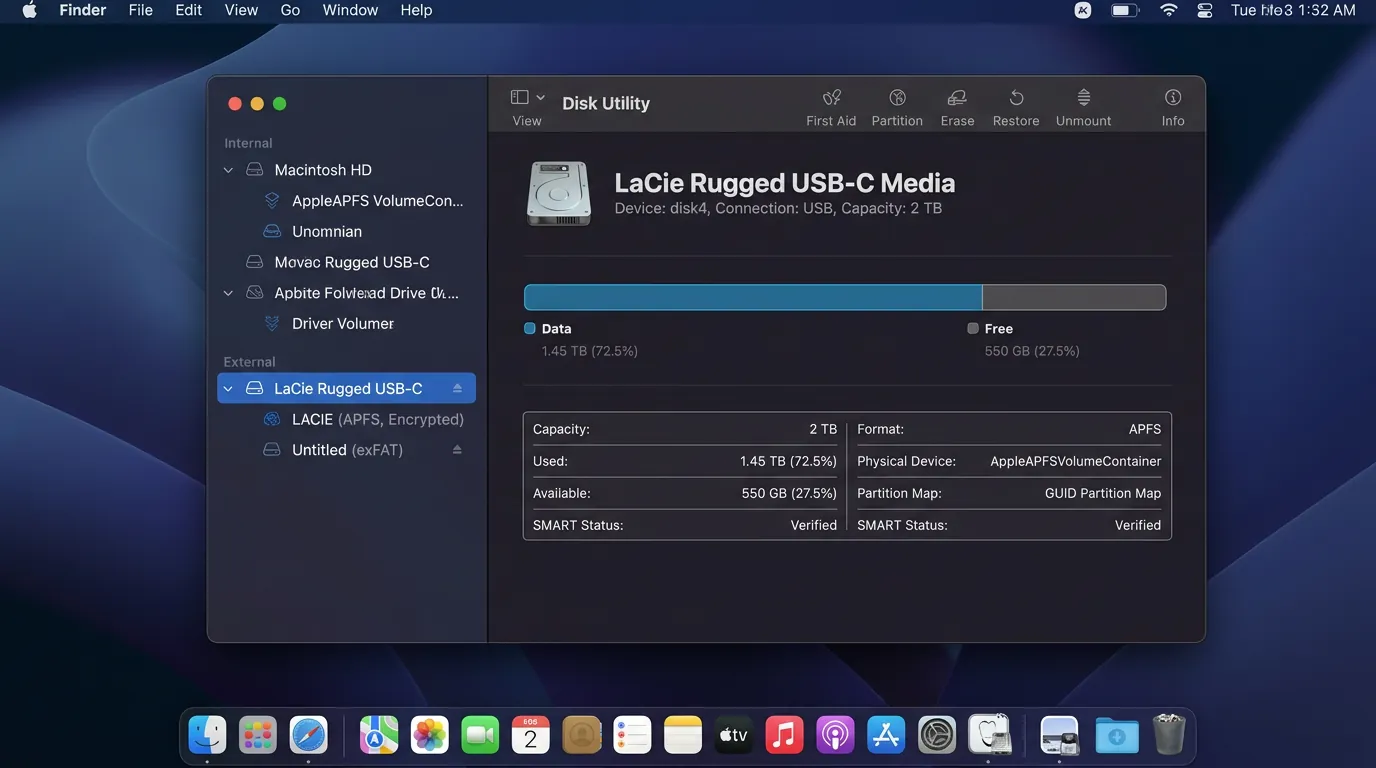The image size is (1376, 768).
Task: Open the Go menu
Action: click(x=290, y=10)
